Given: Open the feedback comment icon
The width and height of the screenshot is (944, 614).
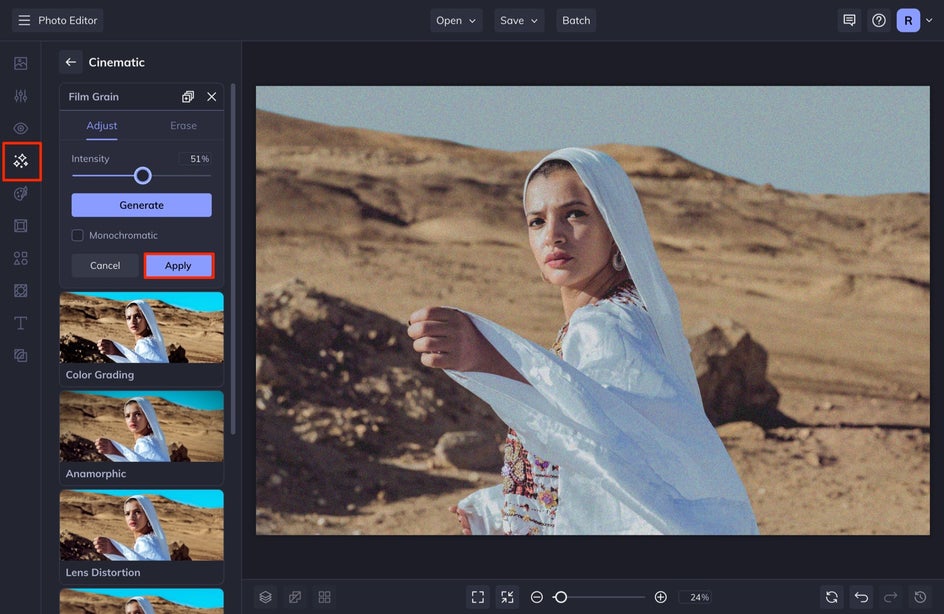Looking at the screenshot, I should [849, 20].
